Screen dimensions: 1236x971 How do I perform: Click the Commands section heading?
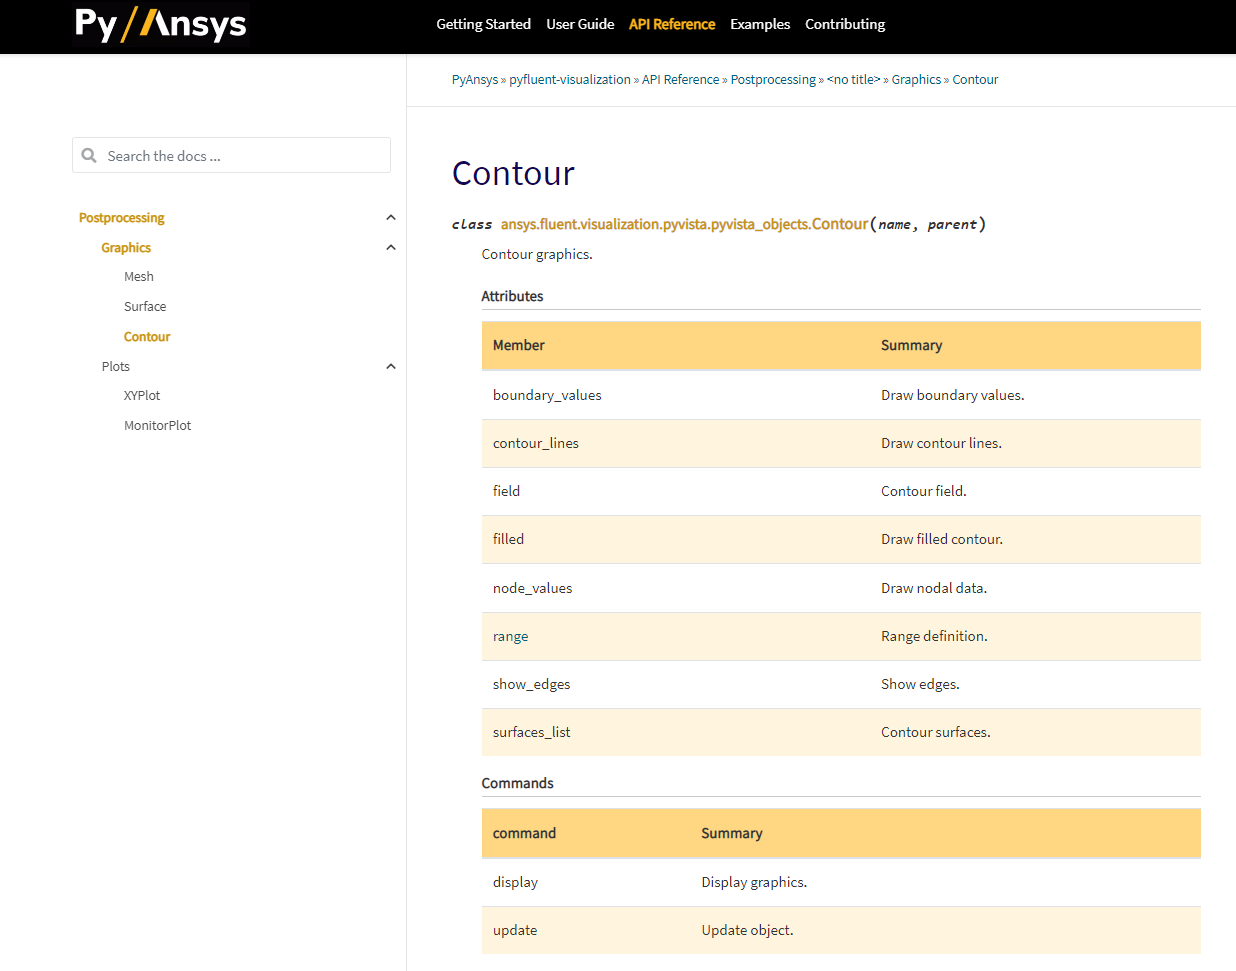(x=517, y=784)
